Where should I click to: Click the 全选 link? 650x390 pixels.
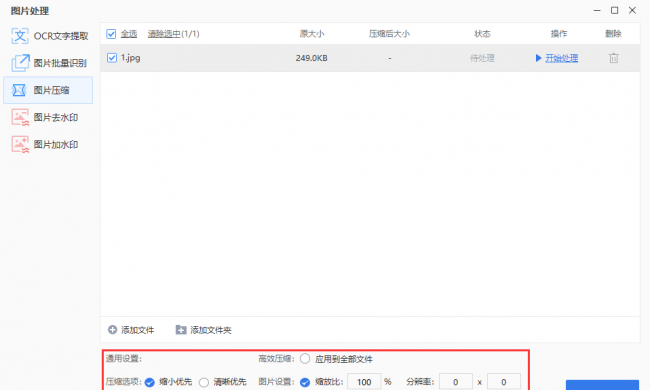point(129,34)
